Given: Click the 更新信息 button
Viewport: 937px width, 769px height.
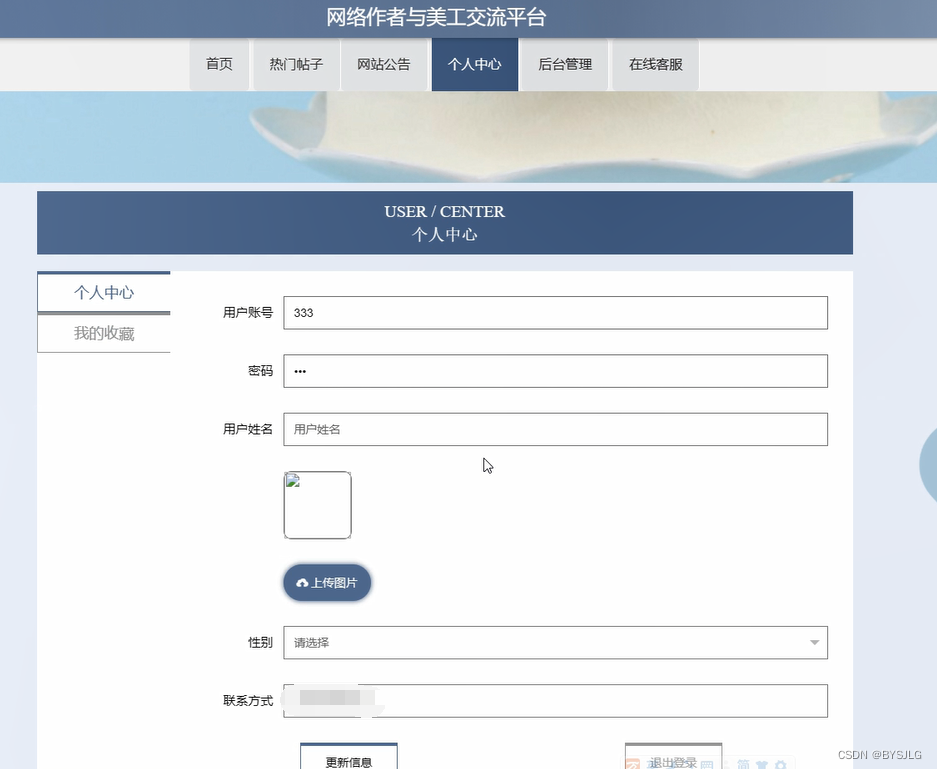Looking at the screenshot, I should (349, 757).
